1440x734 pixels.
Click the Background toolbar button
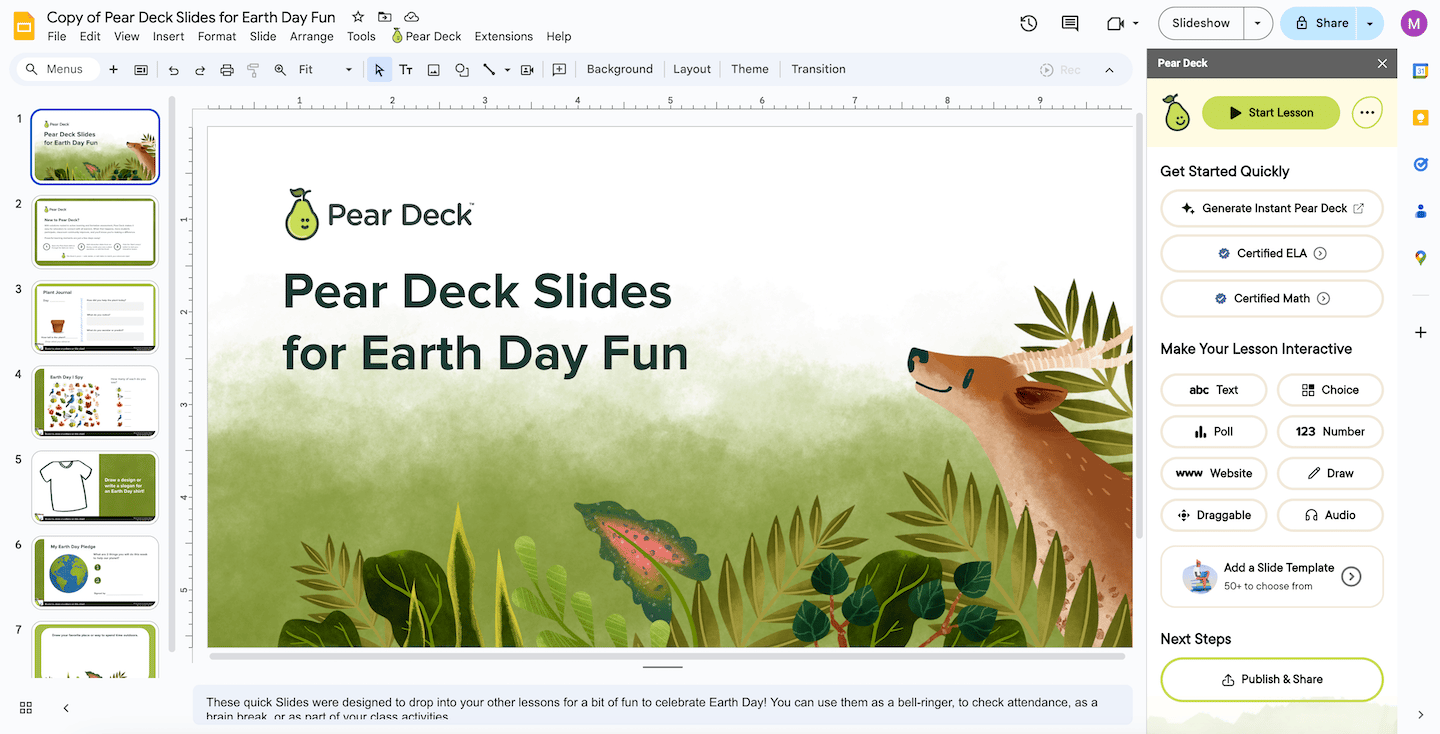(x=620, y=70)
